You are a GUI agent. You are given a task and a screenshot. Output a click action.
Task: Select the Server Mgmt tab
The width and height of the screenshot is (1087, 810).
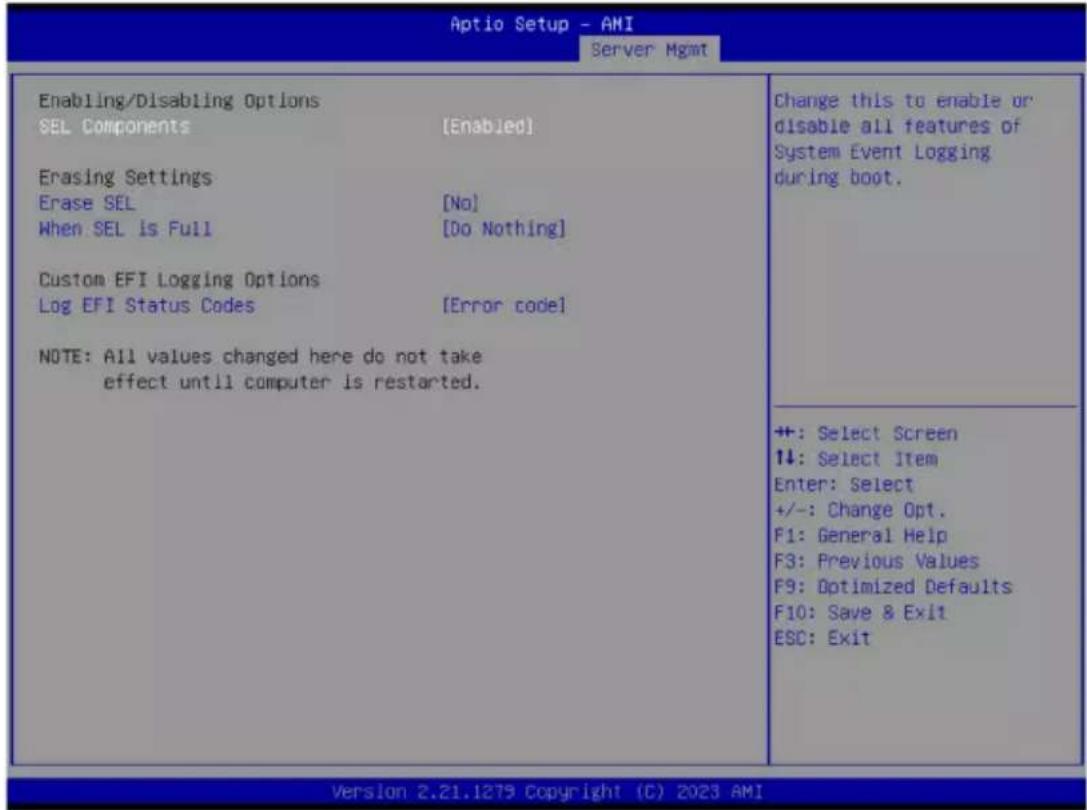[x=650, y=49]
